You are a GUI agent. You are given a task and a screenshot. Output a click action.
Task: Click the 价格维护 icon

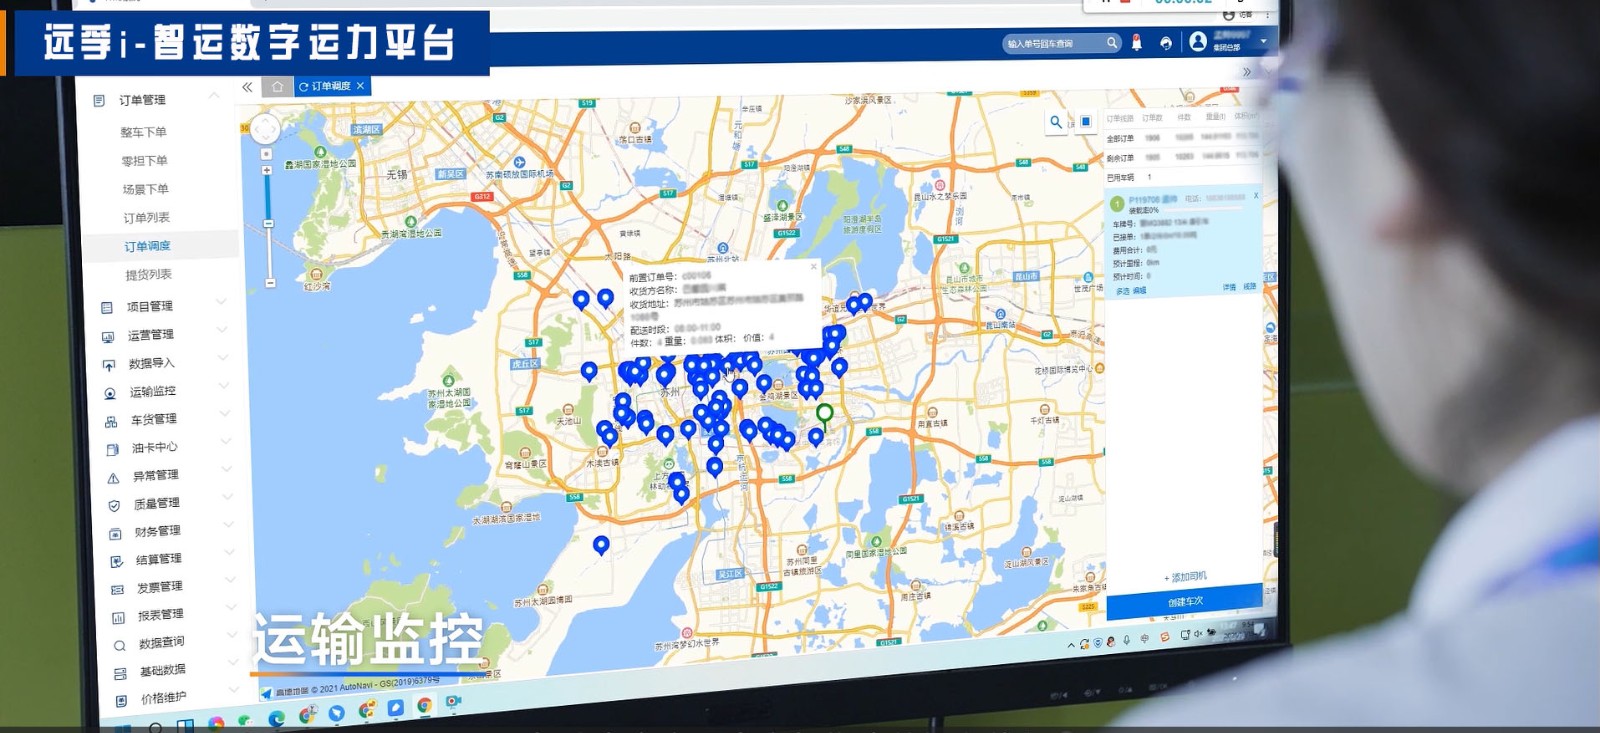121,701
